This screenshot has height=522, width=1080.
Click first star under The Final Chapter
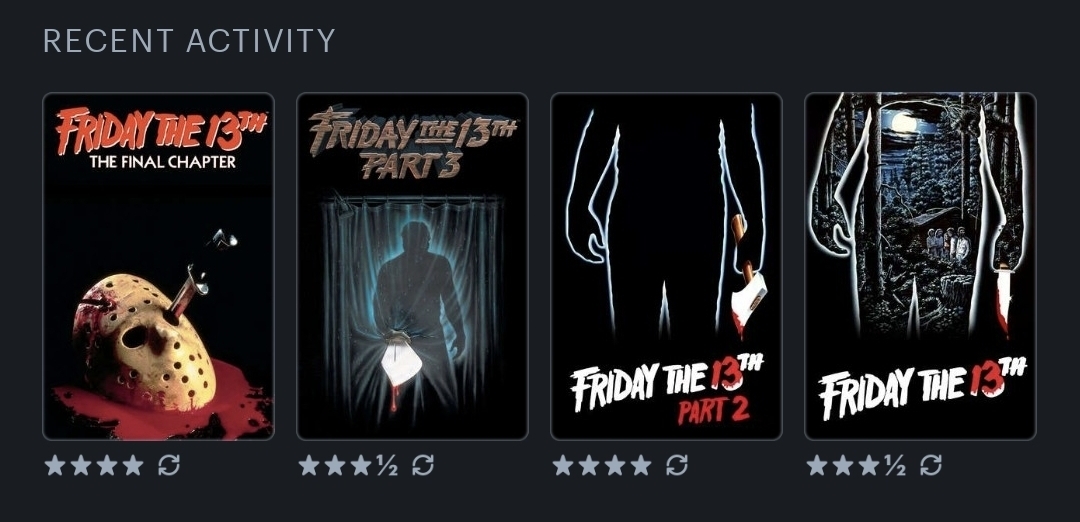(x=55, y=466)
